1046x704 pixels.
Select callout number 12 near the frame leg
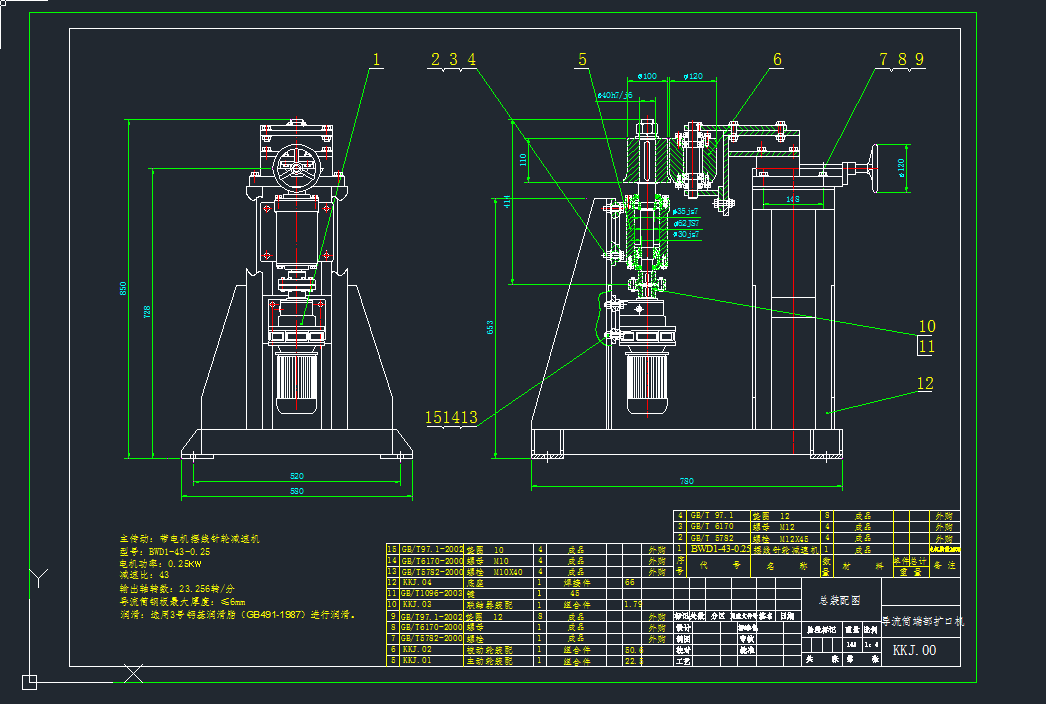pos(925,384)
